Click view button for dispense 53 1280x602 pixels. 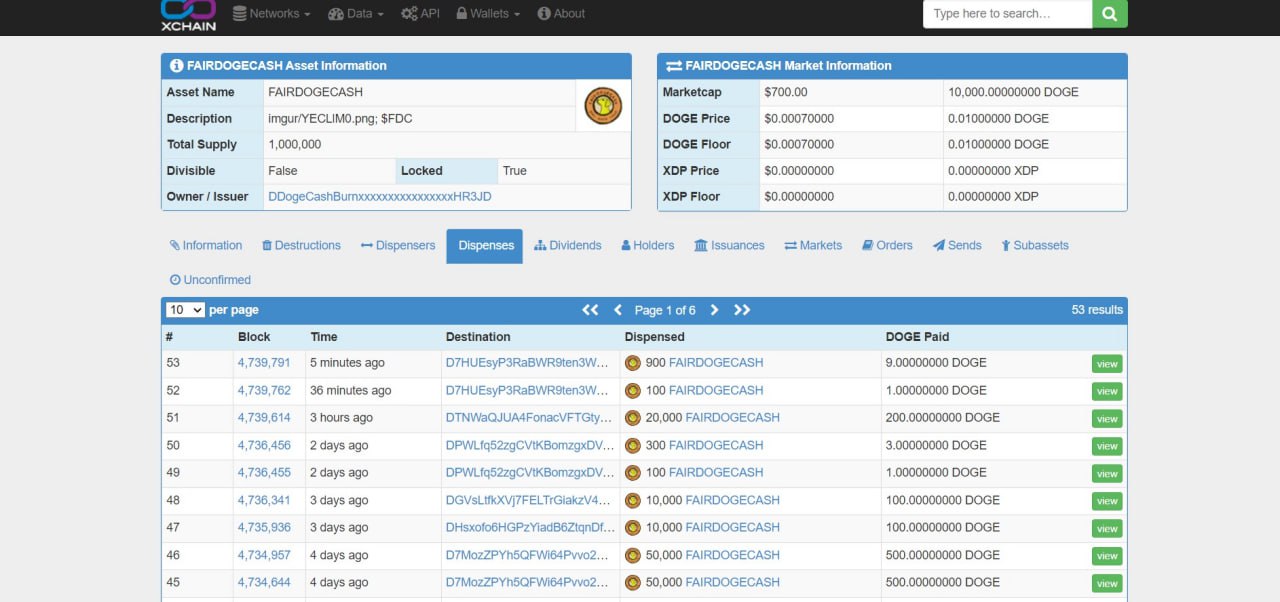(1107, 364)
